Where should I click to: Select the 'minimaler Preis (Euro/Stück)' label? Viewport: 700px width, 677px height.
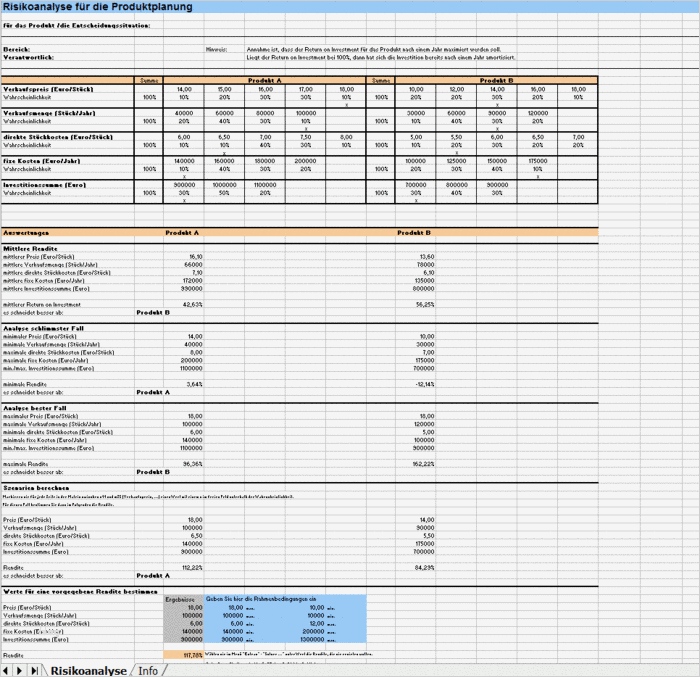[x=39, y=337]
